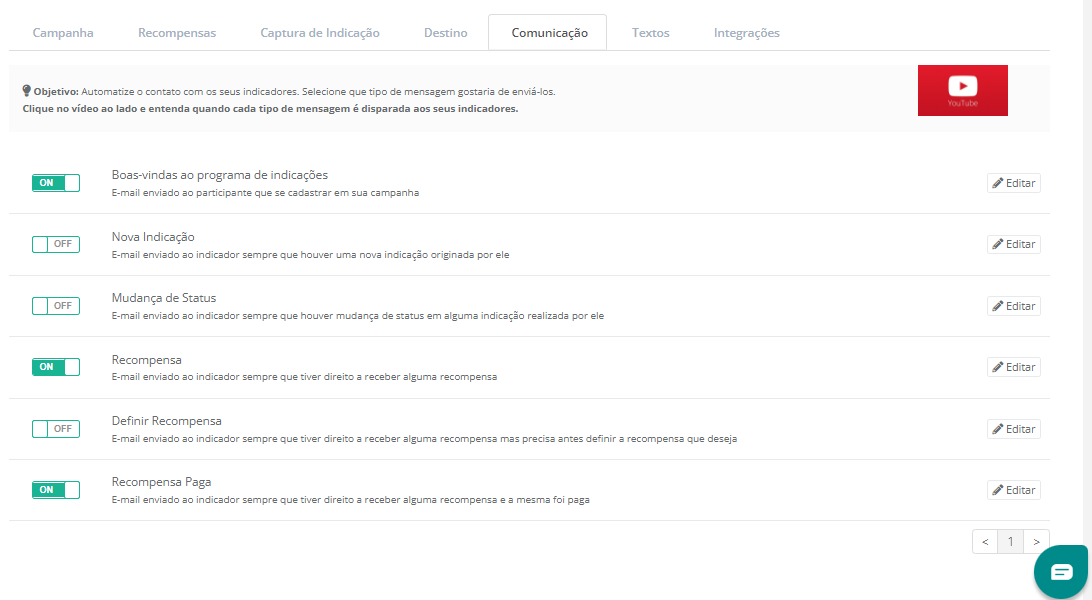Viewport: 1092px width, 600px height.
Task: Click the 'Boas-vindas ao programa de indicações' title
Action: point(219,175)
